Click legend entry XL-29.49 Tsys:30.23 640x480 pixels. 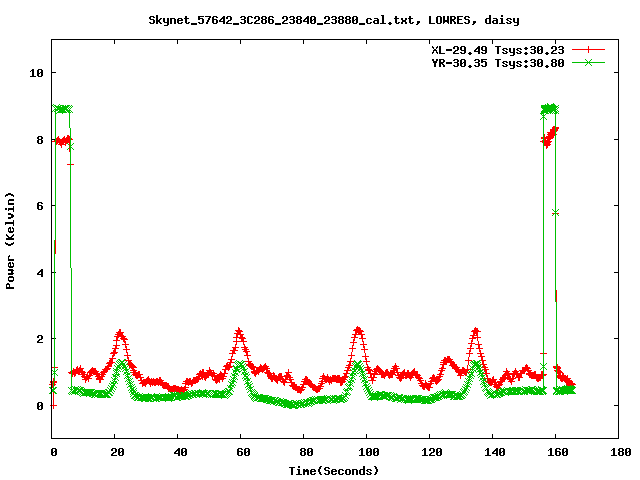click(498, 50)
